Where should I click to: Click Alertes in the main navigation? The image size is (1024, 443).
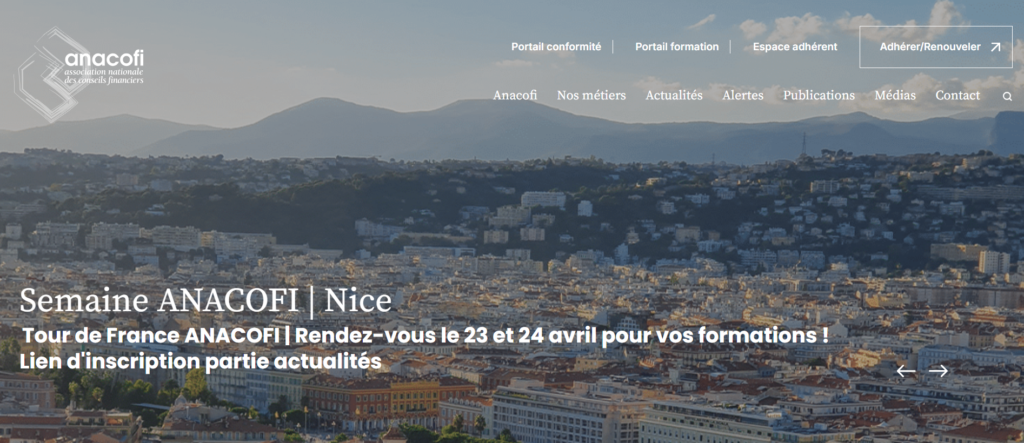tap(743, 96)
